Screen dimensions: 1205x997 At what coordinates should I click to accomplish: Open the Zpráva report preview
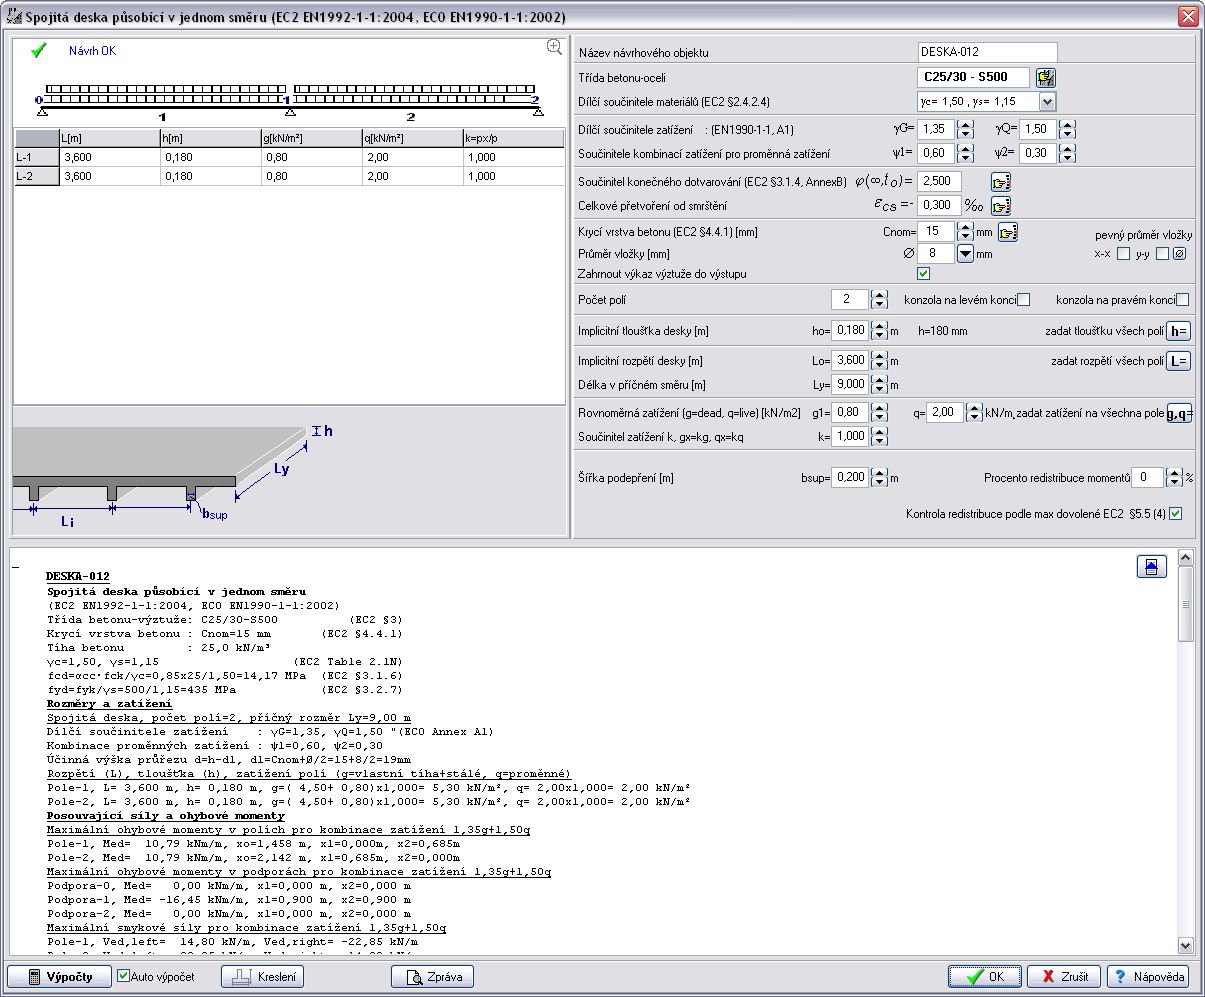coord(432,977)
